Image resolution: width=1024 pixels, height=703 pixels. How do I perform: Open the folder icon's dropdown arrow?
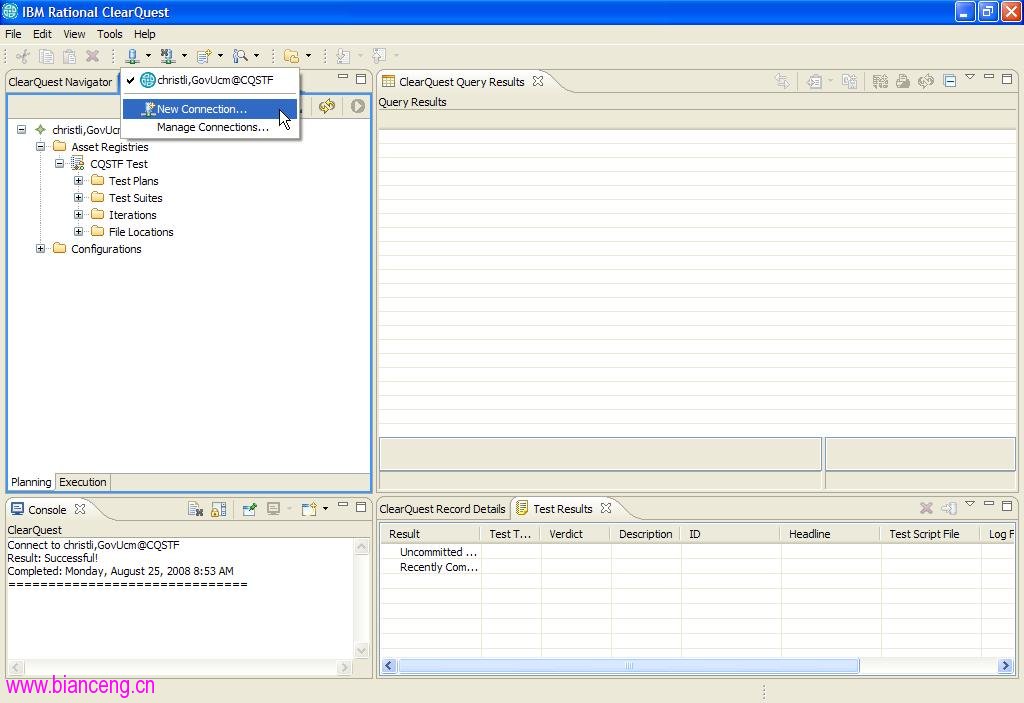(308, 56)
